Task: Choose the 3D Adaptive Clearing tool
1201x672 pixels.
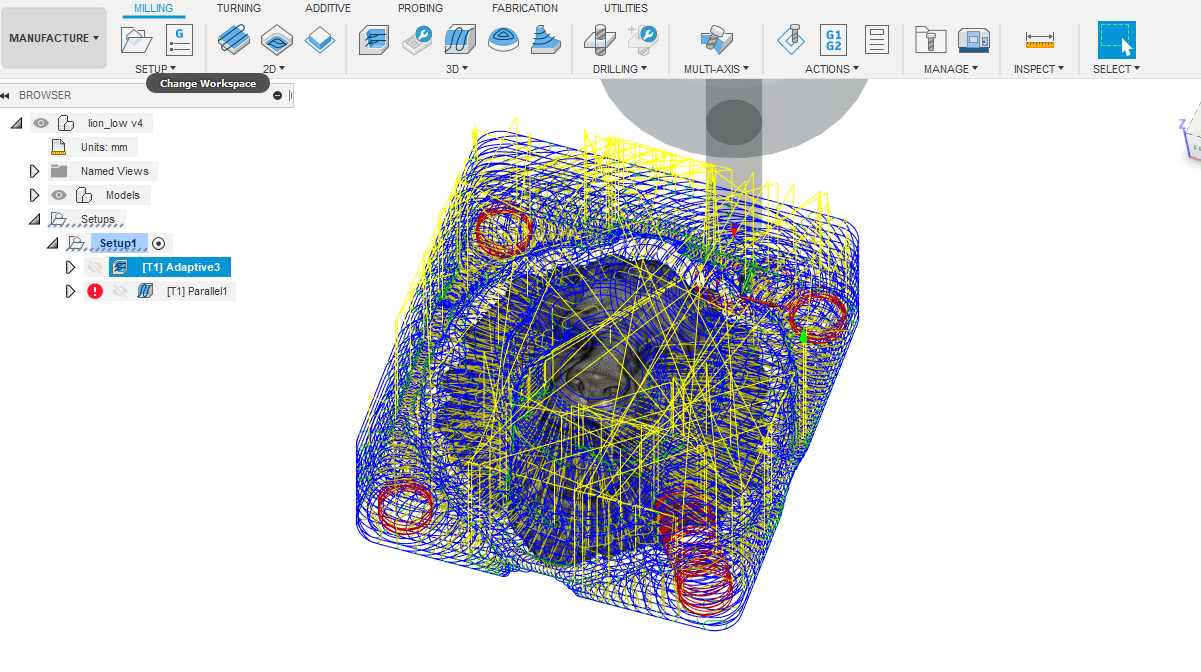Action: pos(374,40)
